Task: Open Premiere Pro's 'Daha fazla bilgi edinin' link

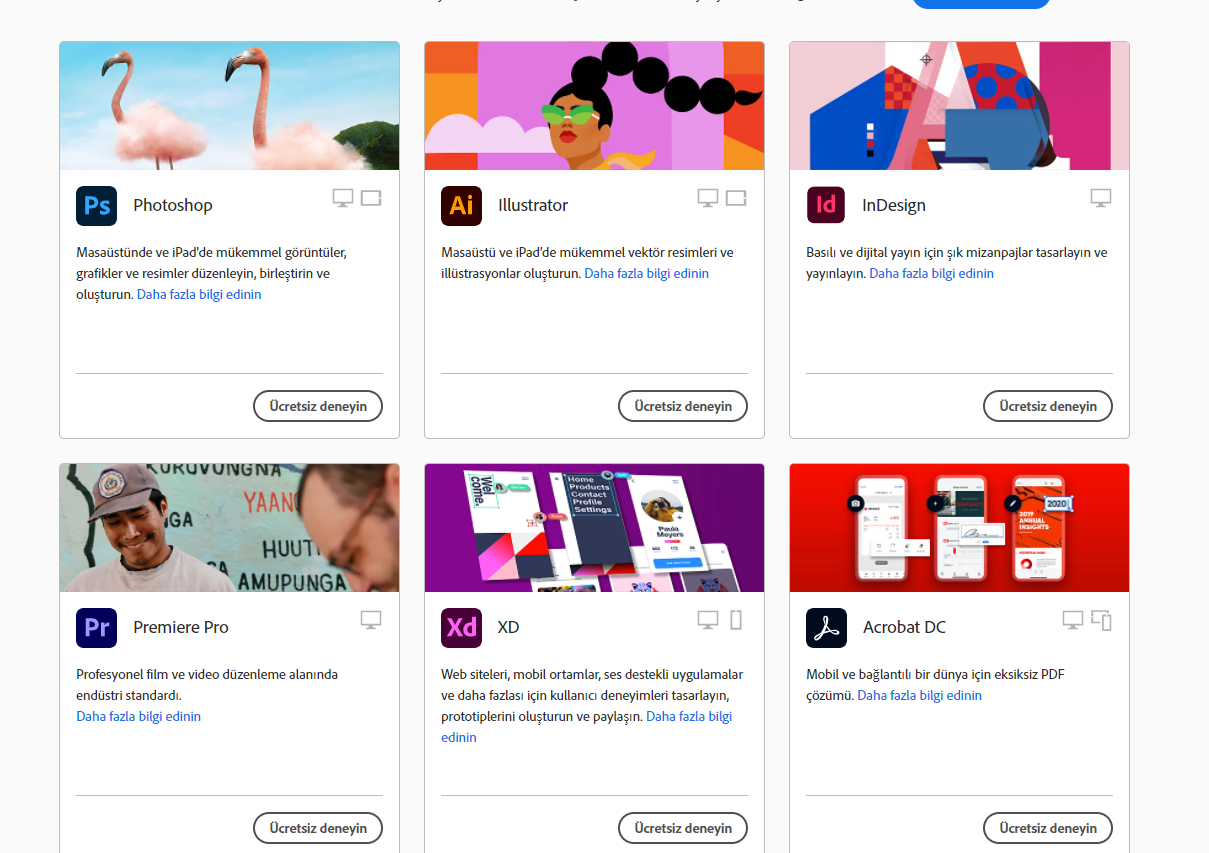Action: pos(138,716)
